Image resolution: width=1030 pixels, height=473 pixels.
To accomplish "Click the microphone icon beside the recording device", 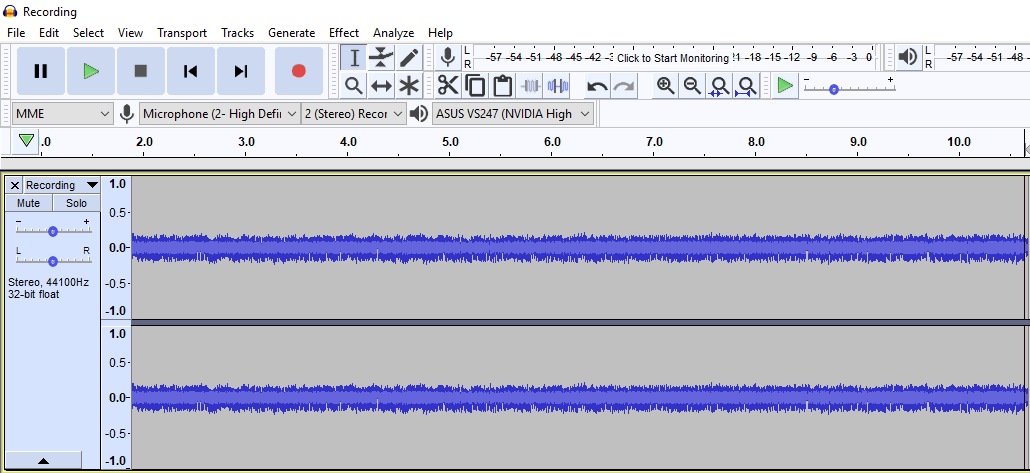I will [127, 114].
